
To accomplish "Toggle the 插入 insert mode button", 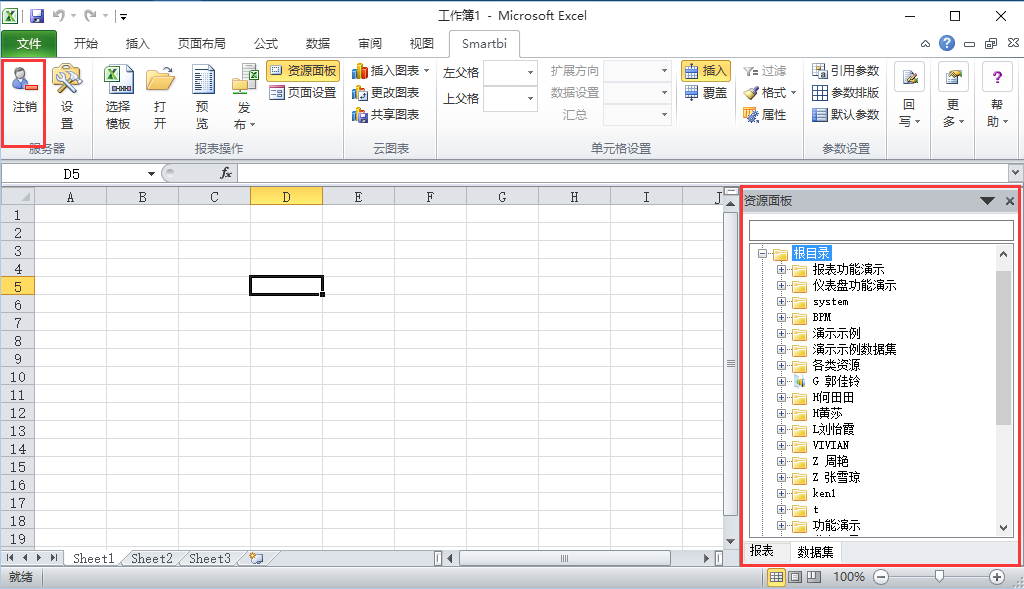I will coord(705,71).
